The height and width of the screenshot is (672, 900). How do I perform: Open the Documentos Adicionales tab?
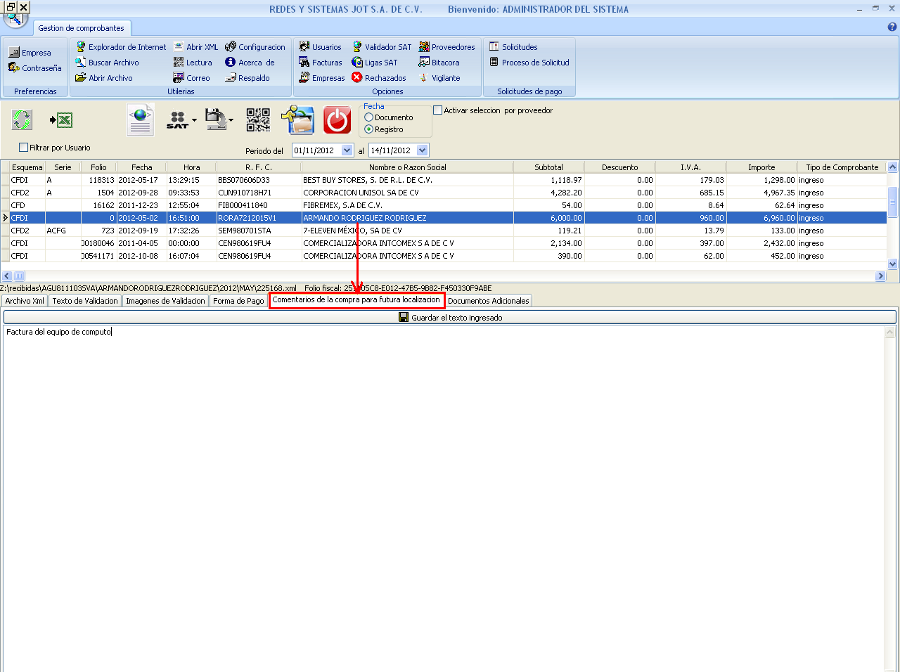[488, 300]
